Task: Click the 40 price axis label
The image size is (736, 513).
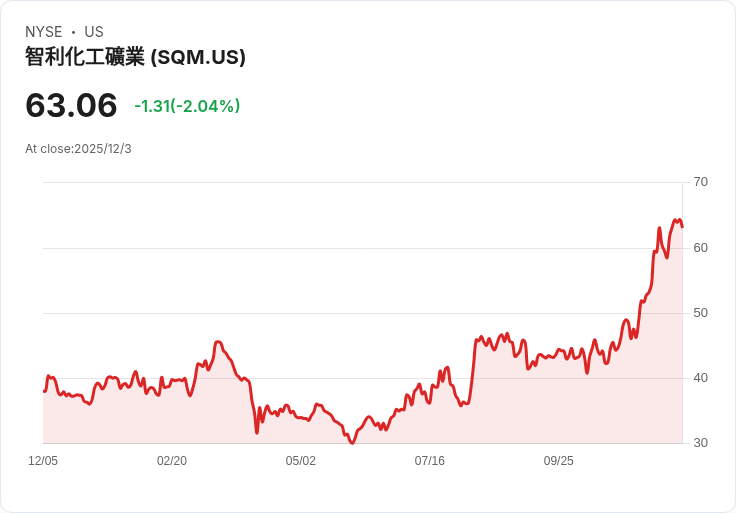Action: tap(701, 378)
